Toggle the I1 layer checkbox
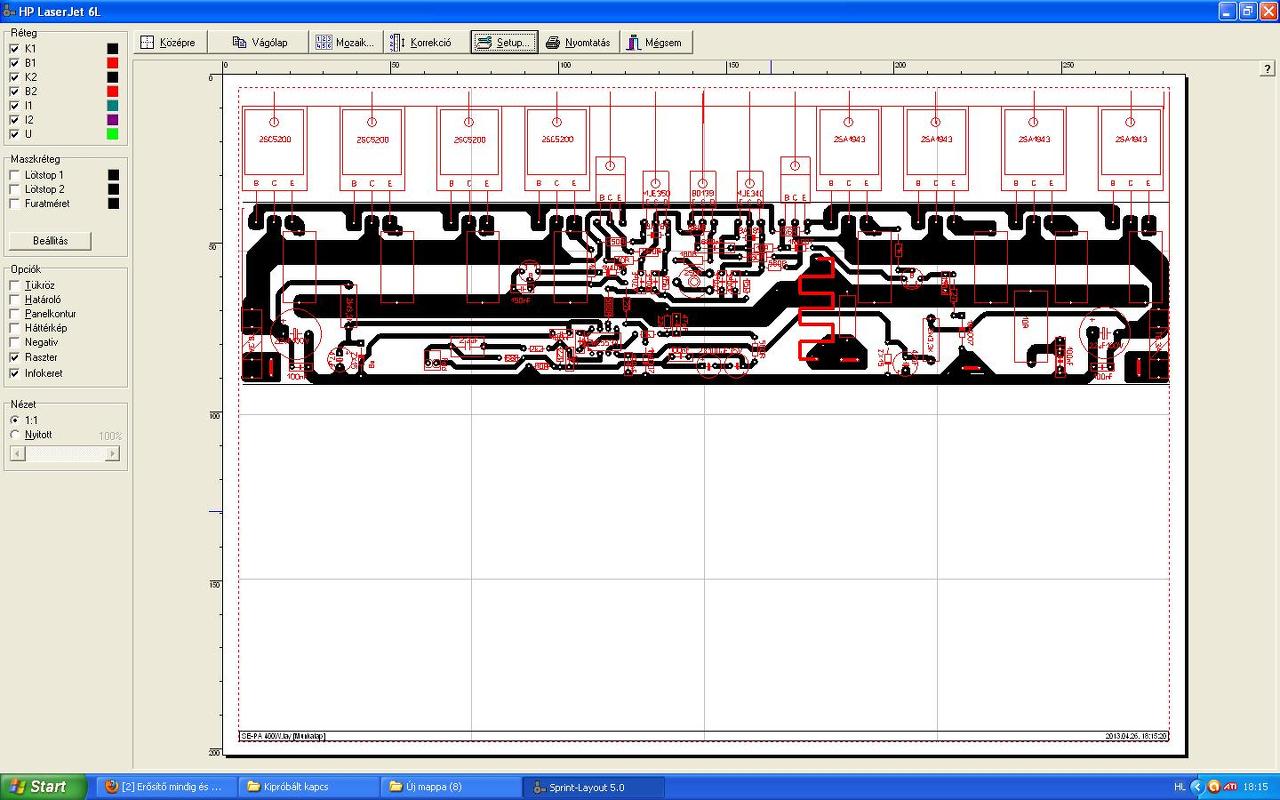The height and width of the screenshot is (800, 1280). (x=14, y=105)
